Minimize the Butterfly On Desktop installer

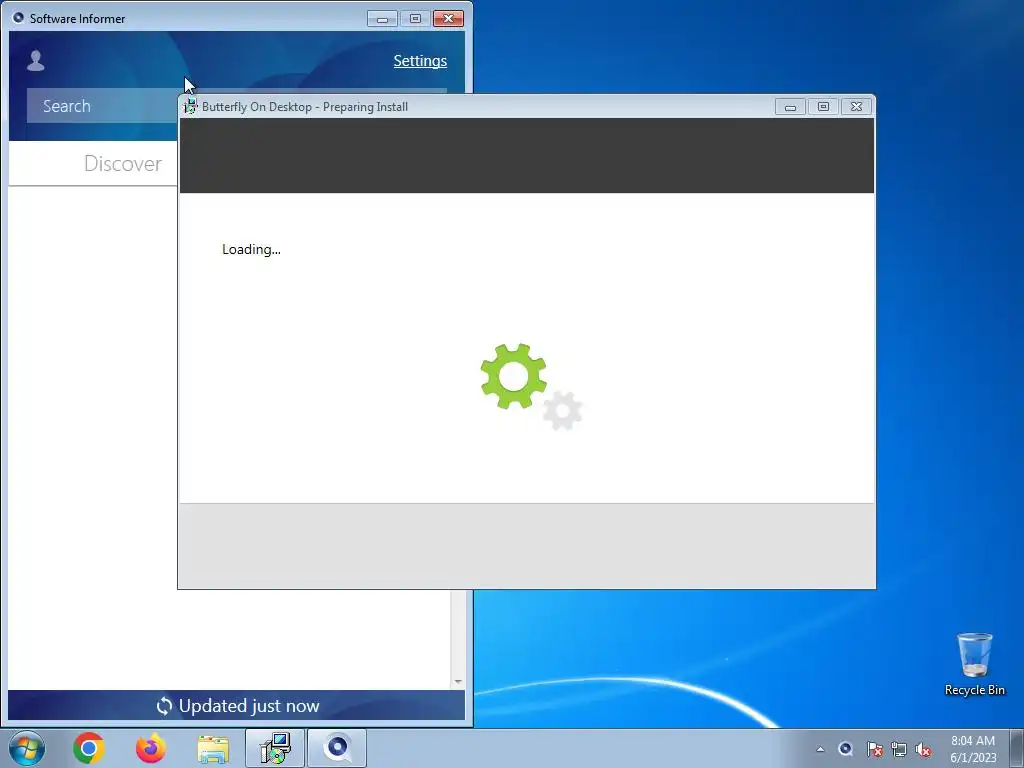coord(790,106)
